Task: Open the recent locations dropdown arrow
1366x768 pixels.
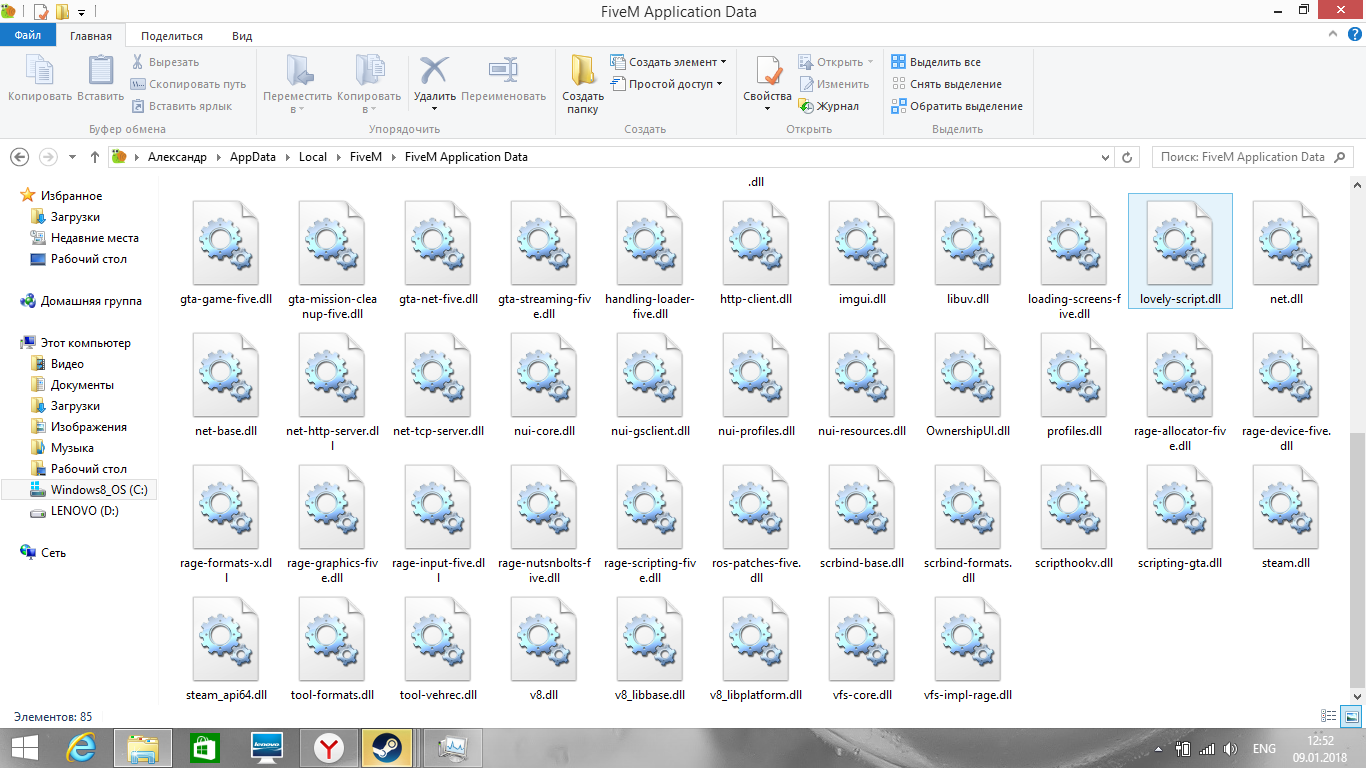Action: pyautogui.click(x=72, y=157)
